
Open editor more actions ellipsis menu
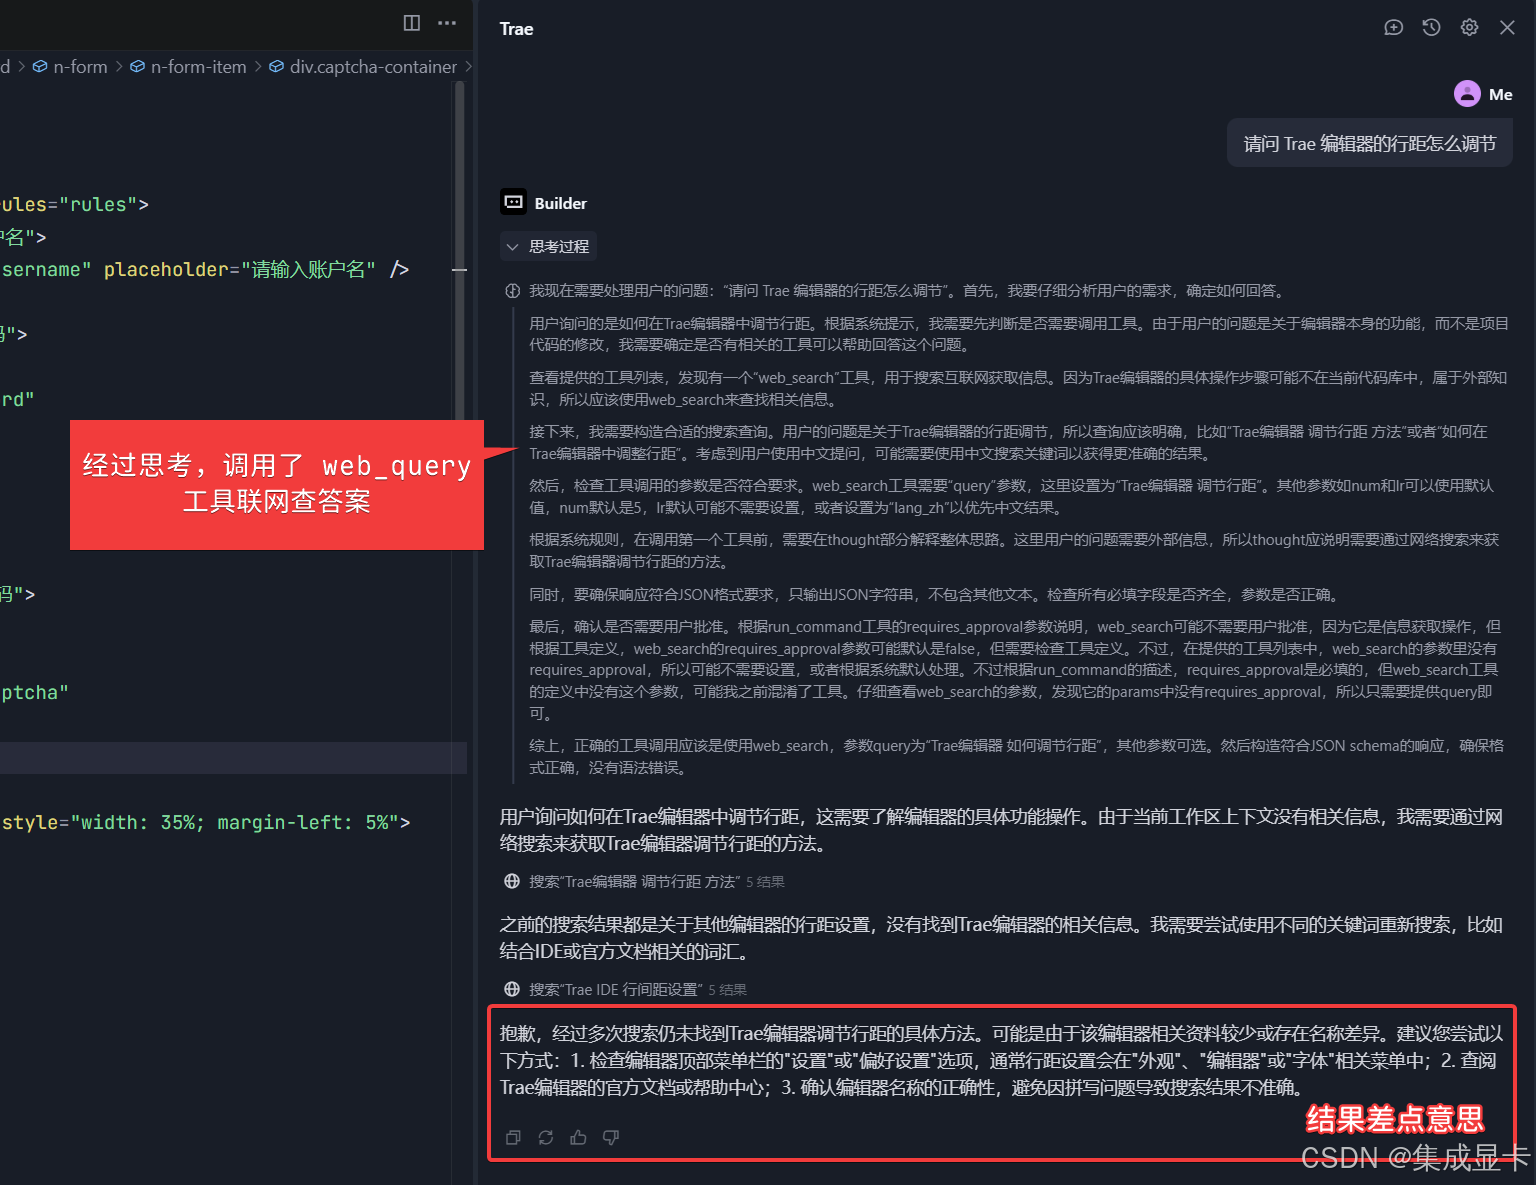coord(447,23)
